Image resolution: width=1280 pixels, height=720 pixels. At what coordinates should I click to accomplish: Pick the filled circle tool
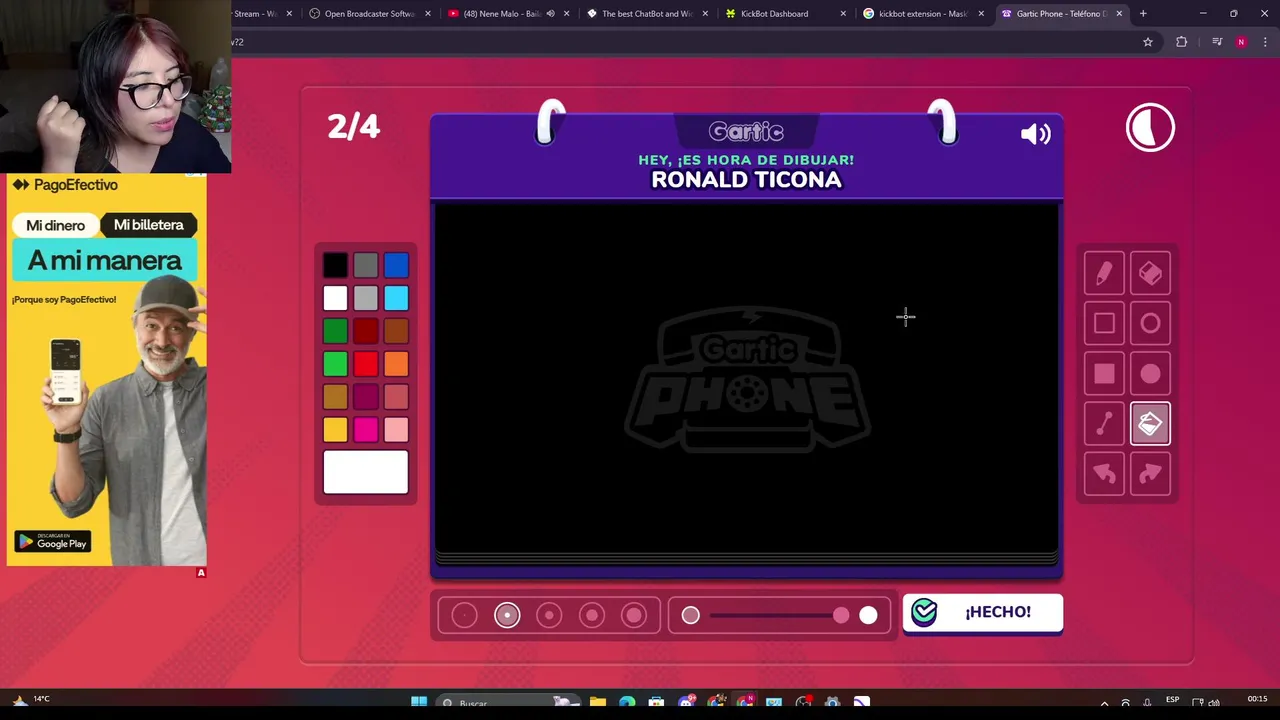click(1150, 373)
